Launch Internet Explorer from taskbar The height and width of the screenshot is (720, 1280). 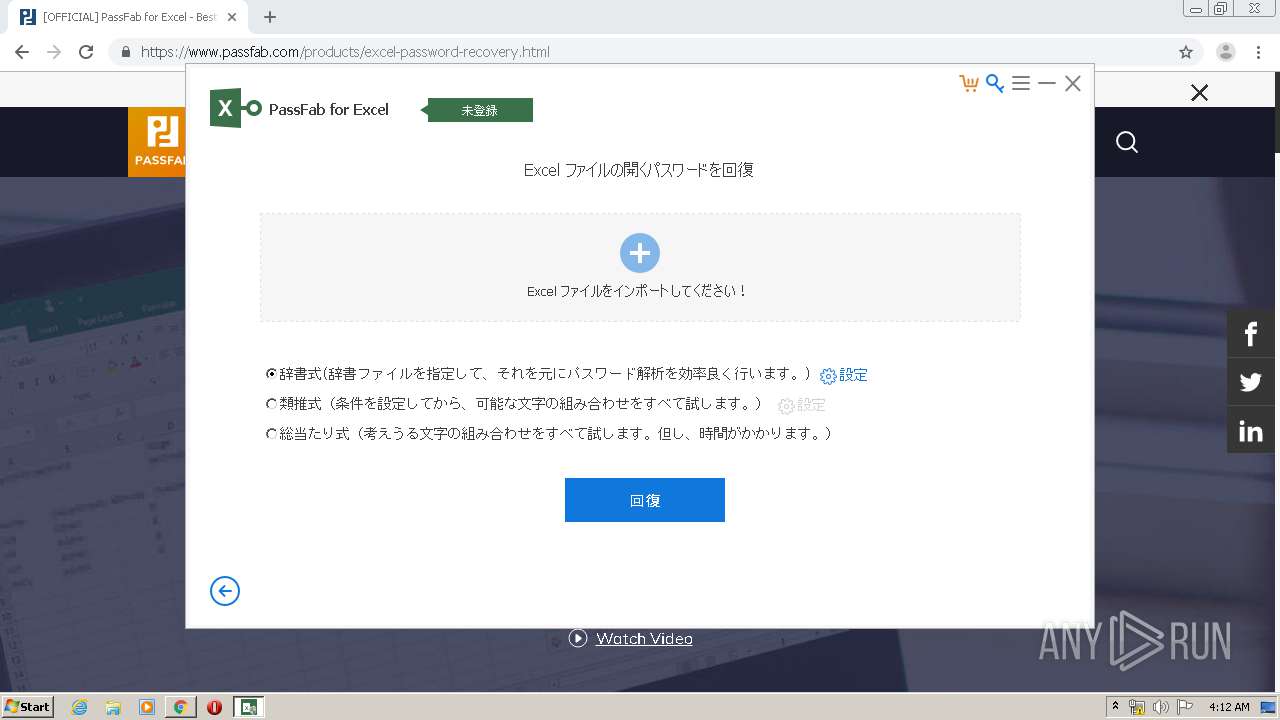pos(79,707)
